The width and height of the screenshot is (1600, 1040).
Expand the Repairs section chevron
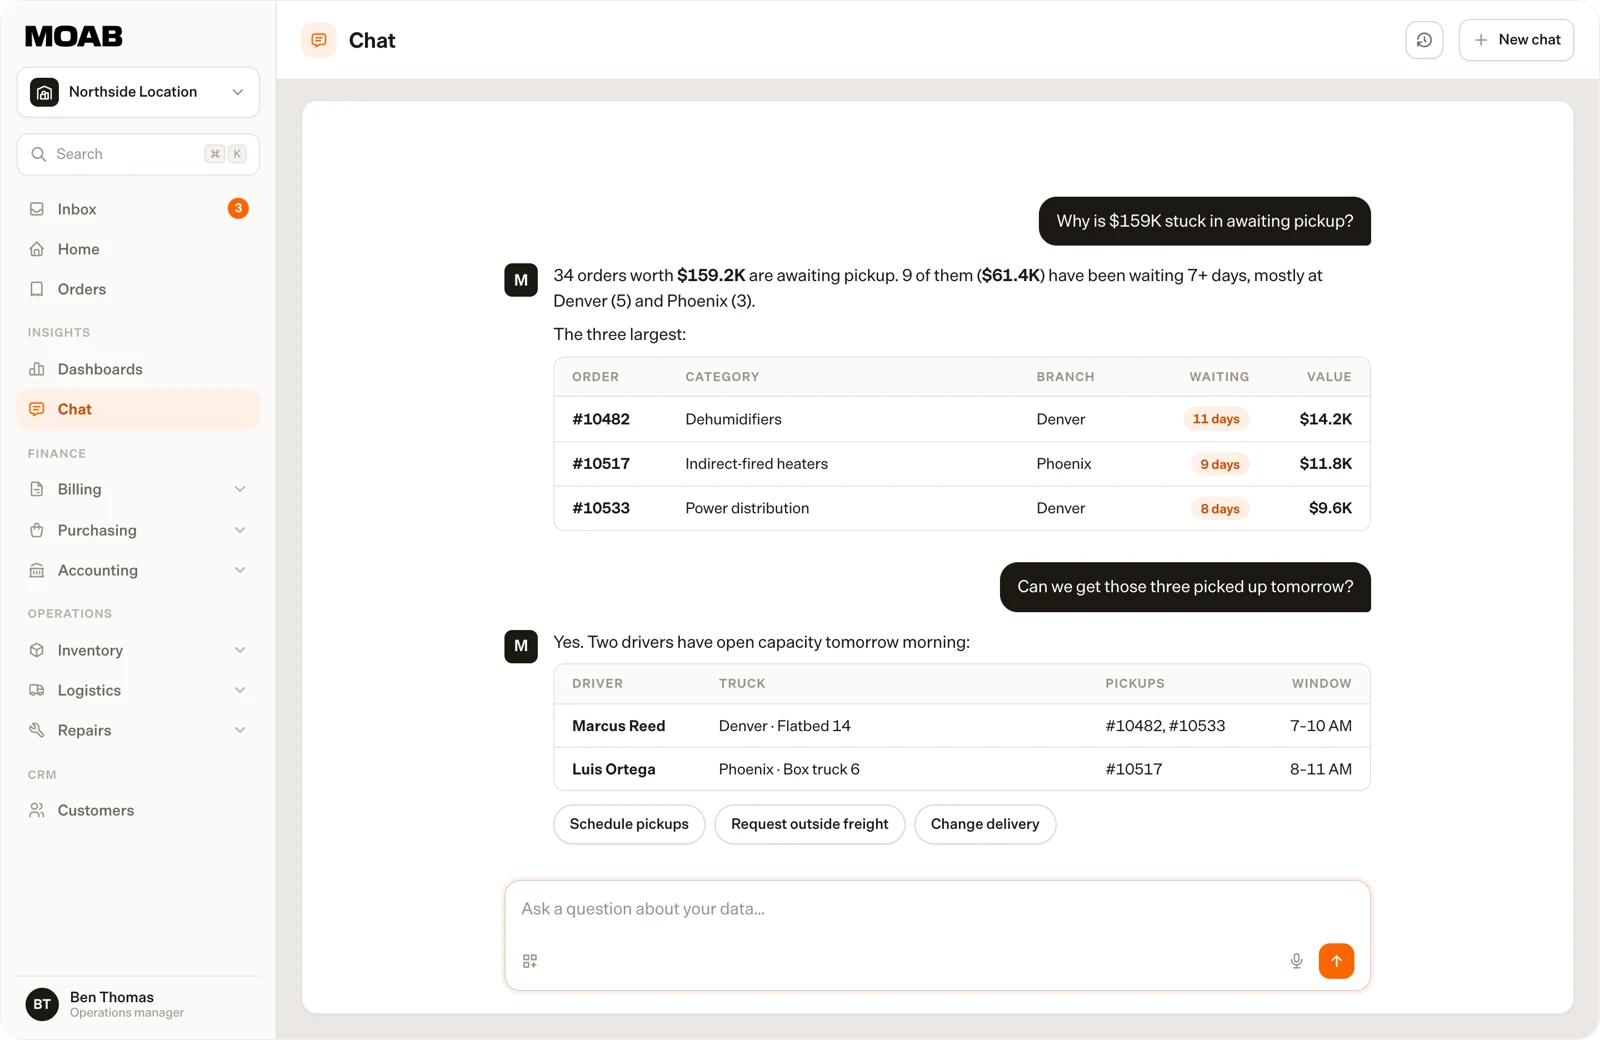240,730
